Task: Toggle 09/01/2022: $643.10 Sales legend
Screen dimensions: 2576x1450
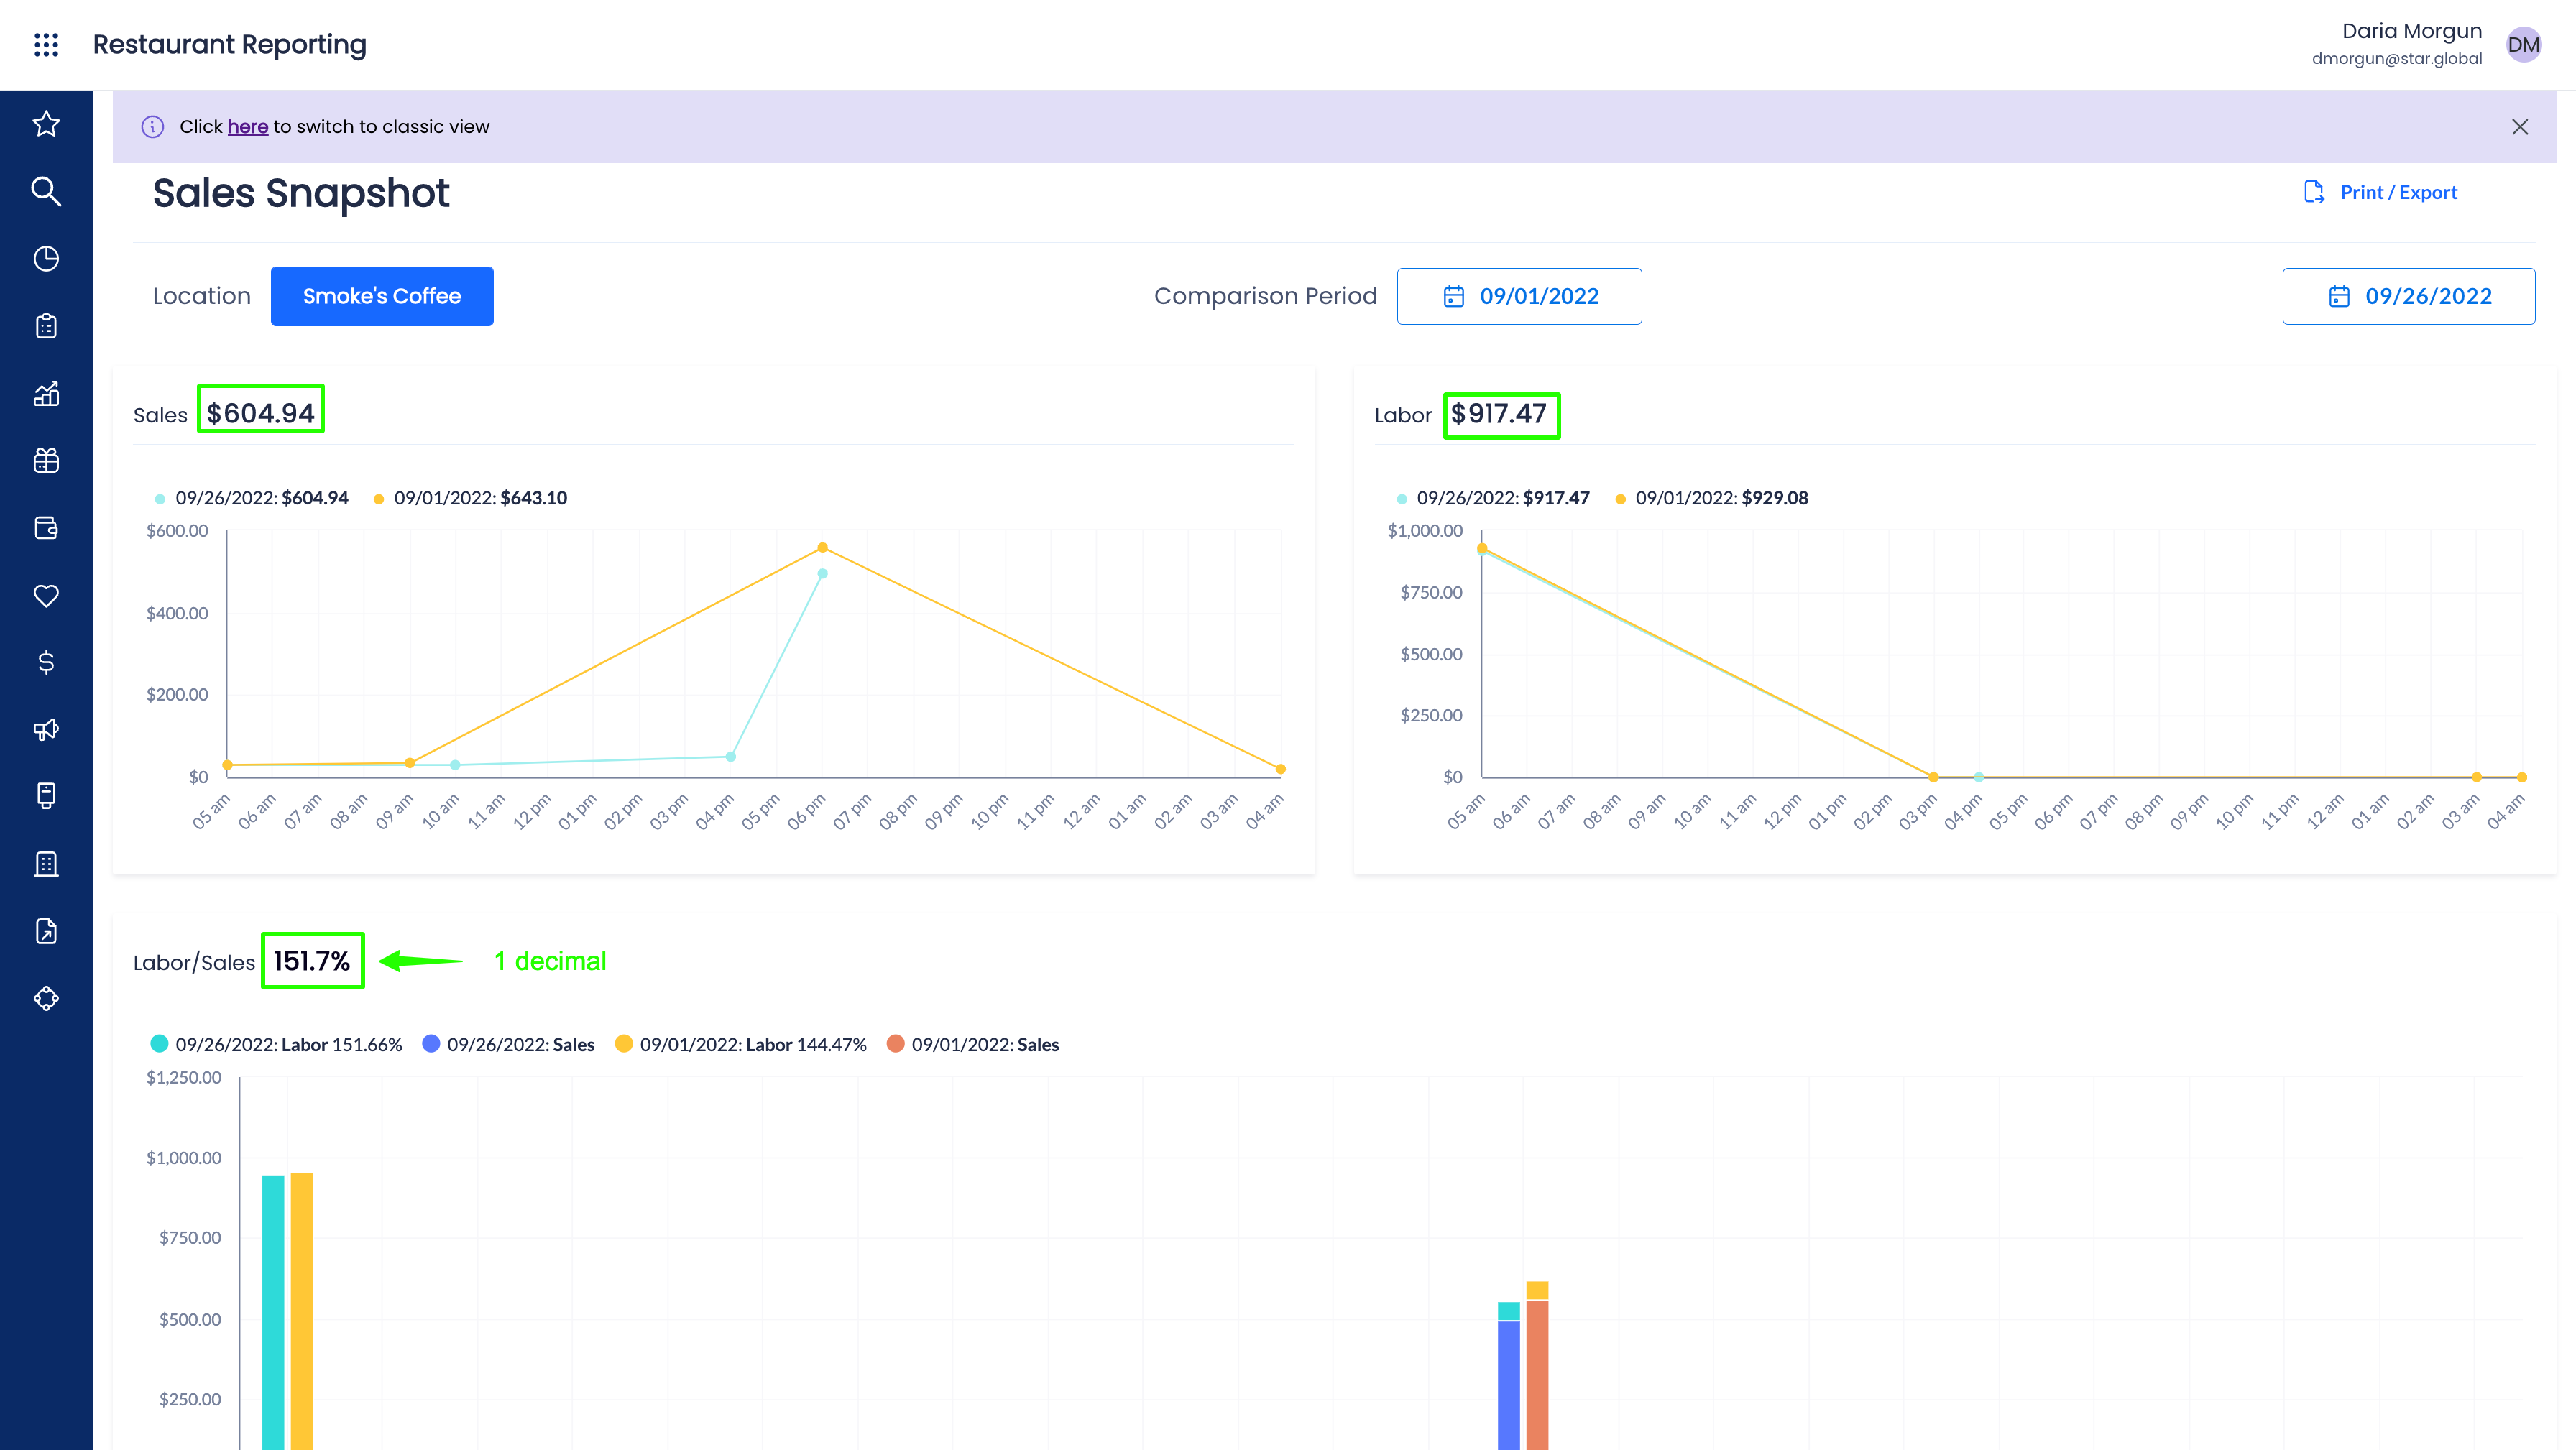Action: coord(470,498)
